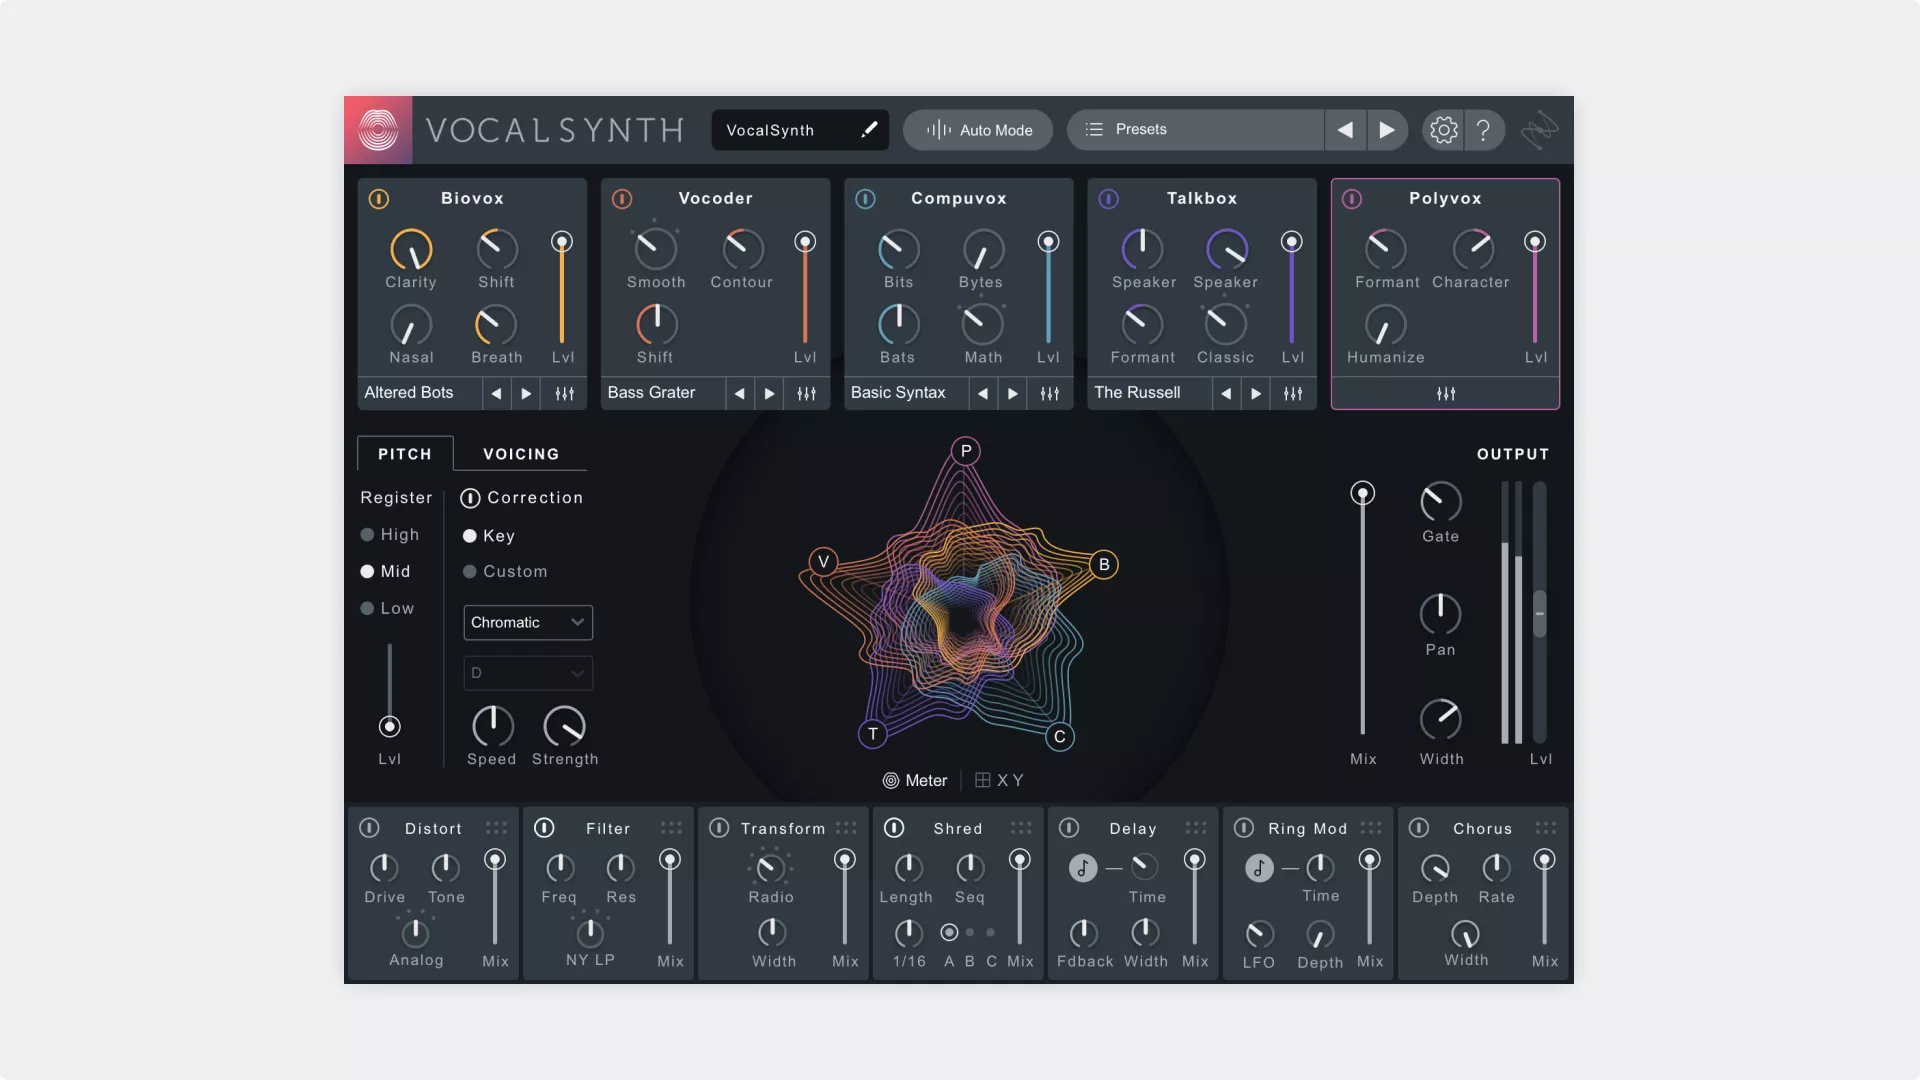The height and width of the screenshot is (1080, 1920).
Task: Toggle the Vocoder module power button
Action: (x=622, y=199)
